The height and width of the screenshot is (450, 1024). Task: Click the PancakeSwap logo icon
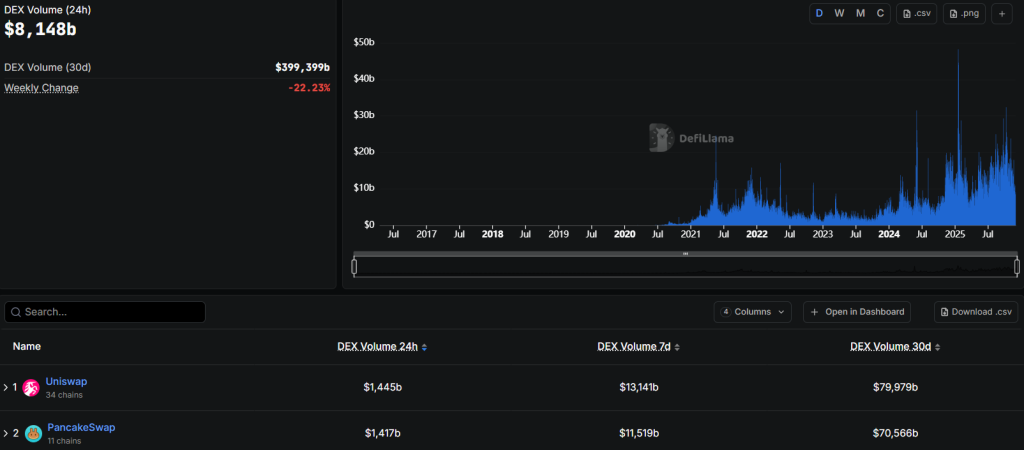coord(33,434)
